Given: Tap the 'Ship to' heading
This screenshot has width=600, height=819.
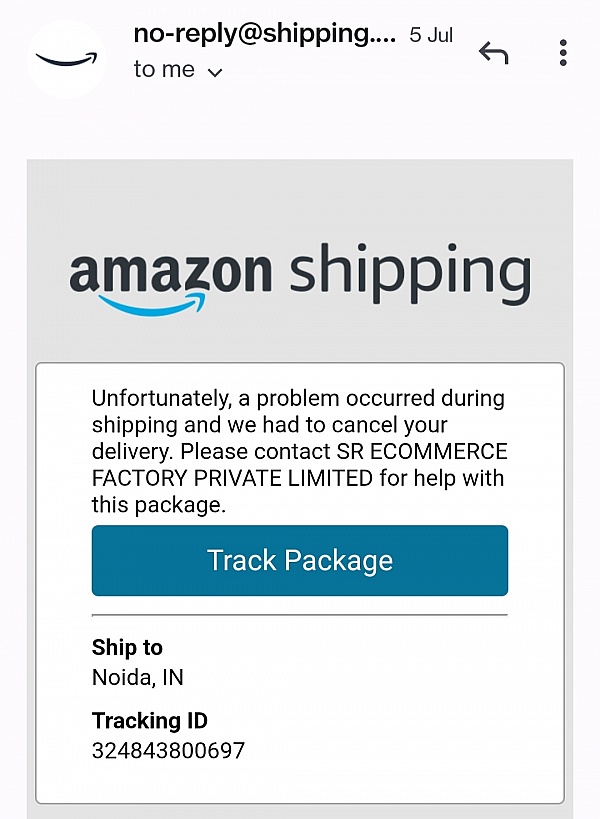Looking at the screenshot, I should pos(127,647).
